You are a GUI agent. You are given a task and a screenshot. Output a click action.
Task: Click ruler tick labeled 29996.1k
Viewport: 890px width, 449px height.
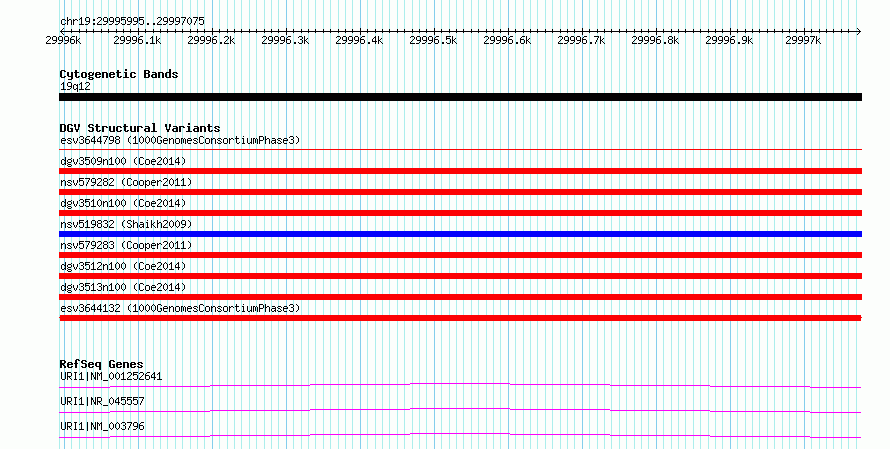click(137, 40)
